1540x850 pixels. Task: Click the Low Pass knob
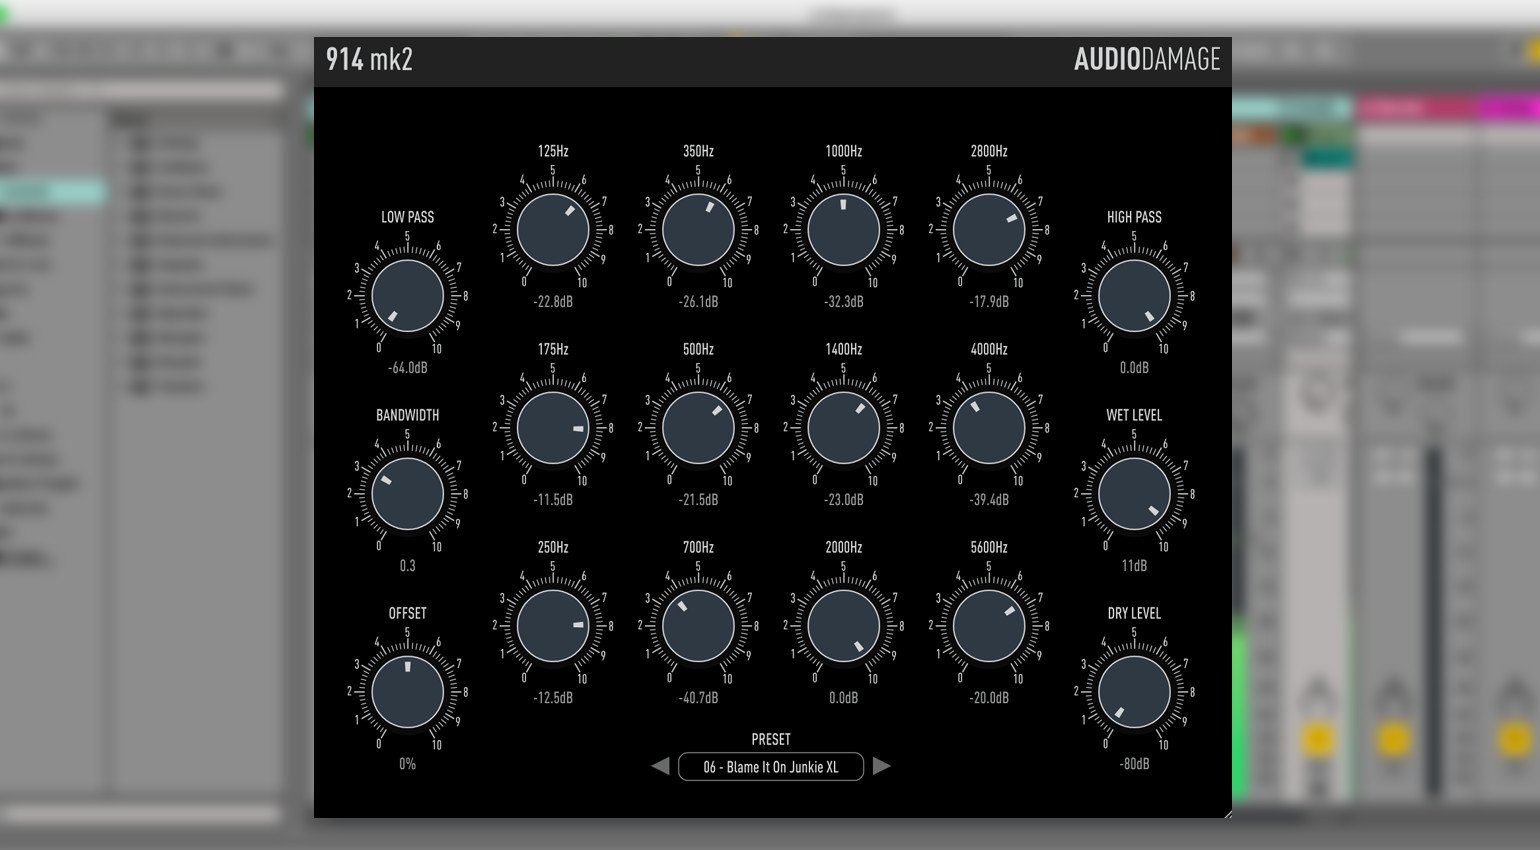click(x=407, y=296)
